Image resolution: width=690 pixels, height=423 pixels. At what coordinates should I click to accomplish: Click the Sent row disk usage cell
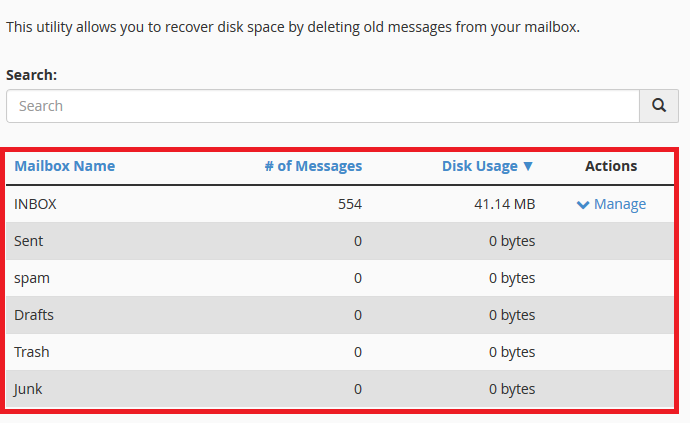(x=512, y=241)
